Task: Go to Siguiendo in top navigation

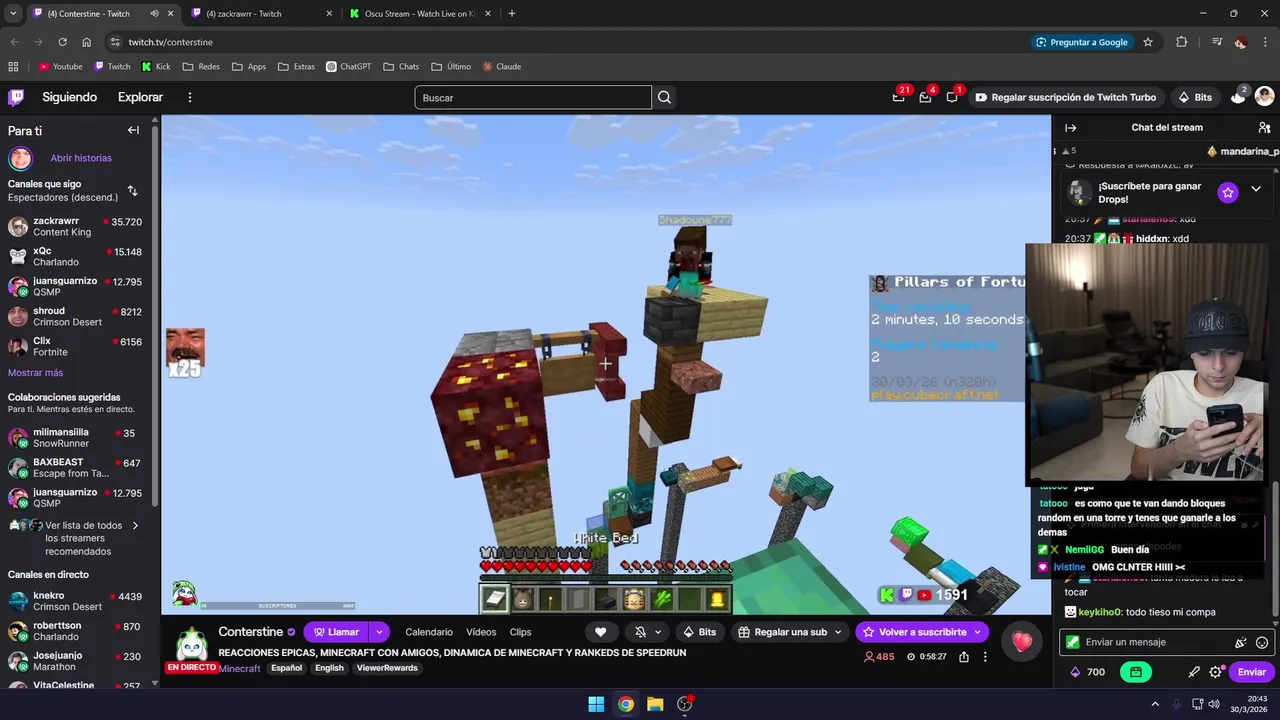Action: point(69,97)
